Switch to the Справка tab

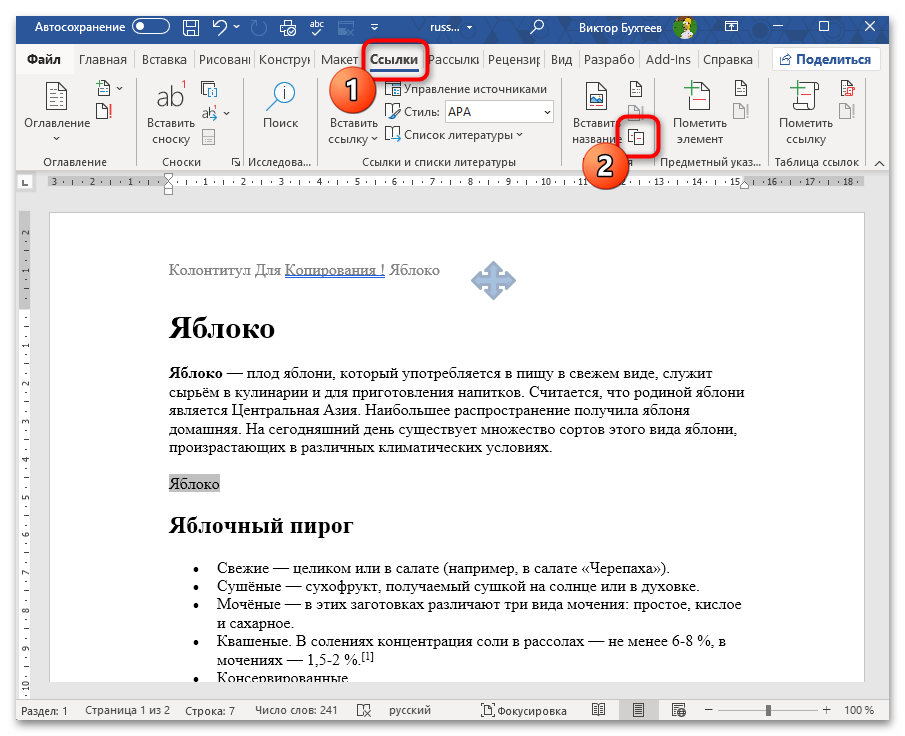point(728,59)
